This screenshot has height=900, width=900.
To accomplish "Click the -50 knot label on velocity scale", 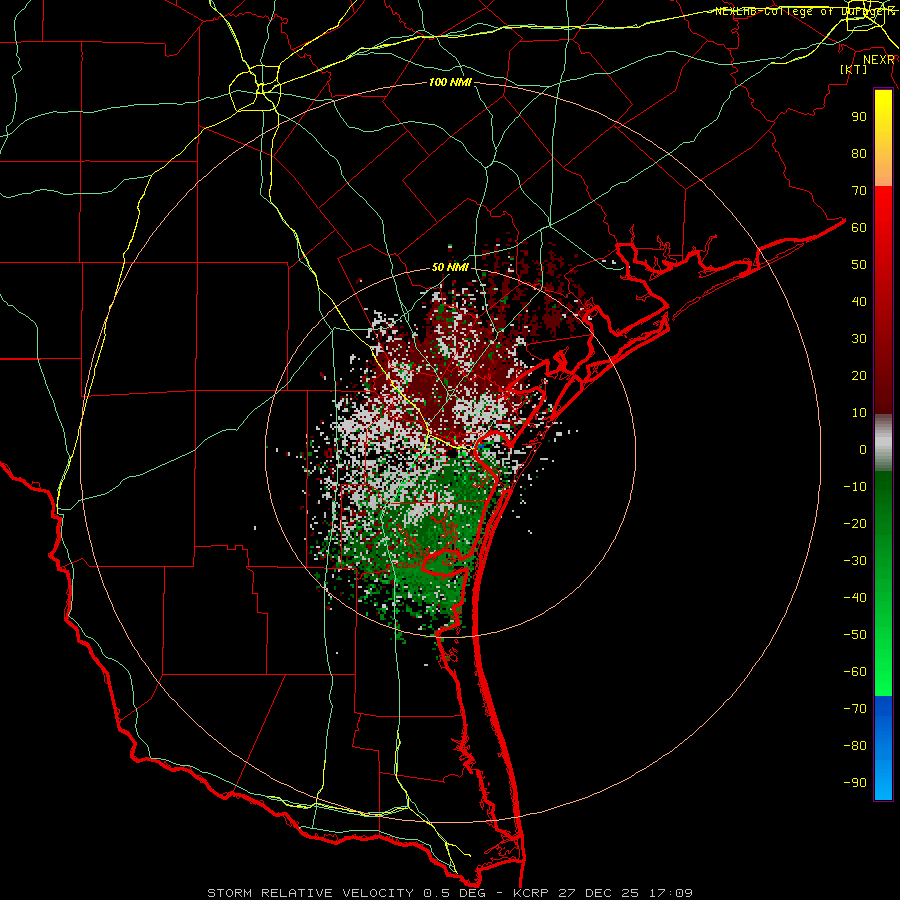I will tap(855, 635).
